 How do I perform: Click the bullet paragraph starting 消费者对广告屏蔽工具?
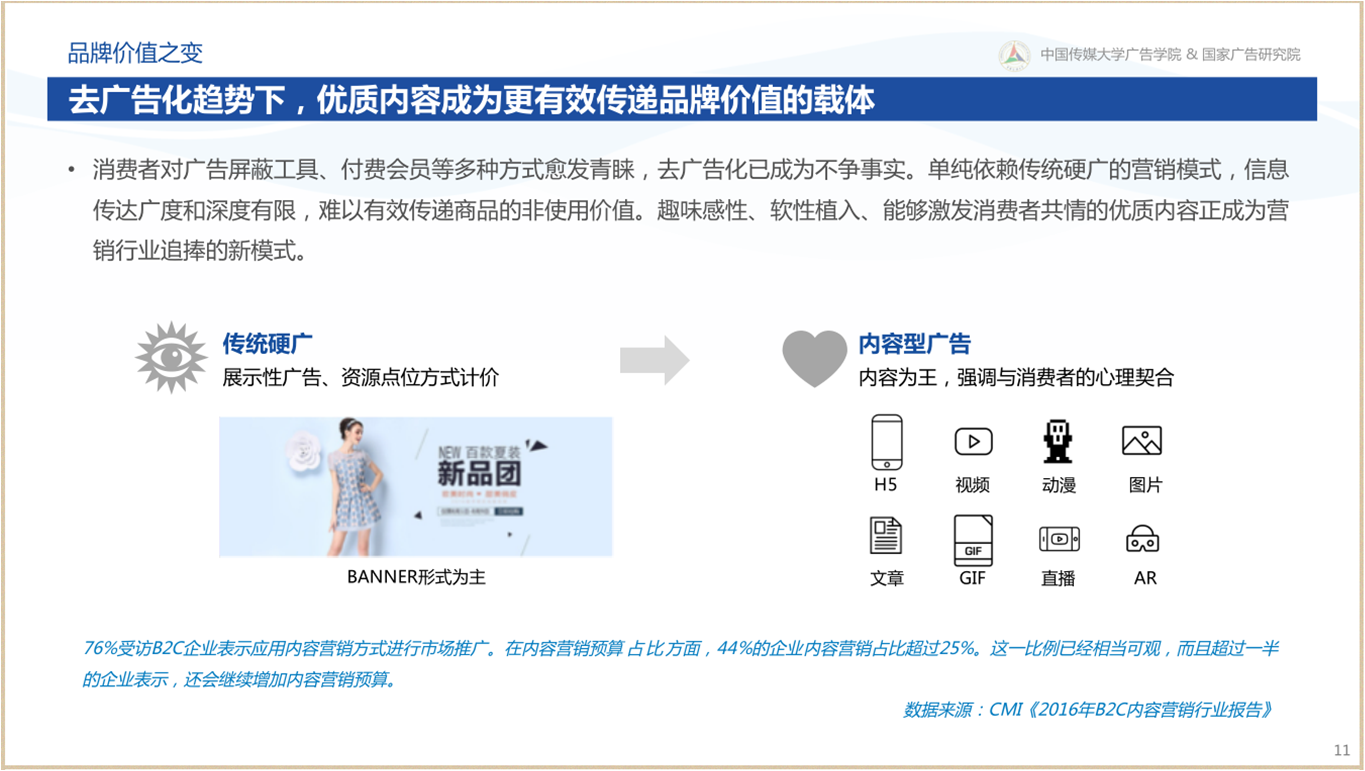[690, 210]
